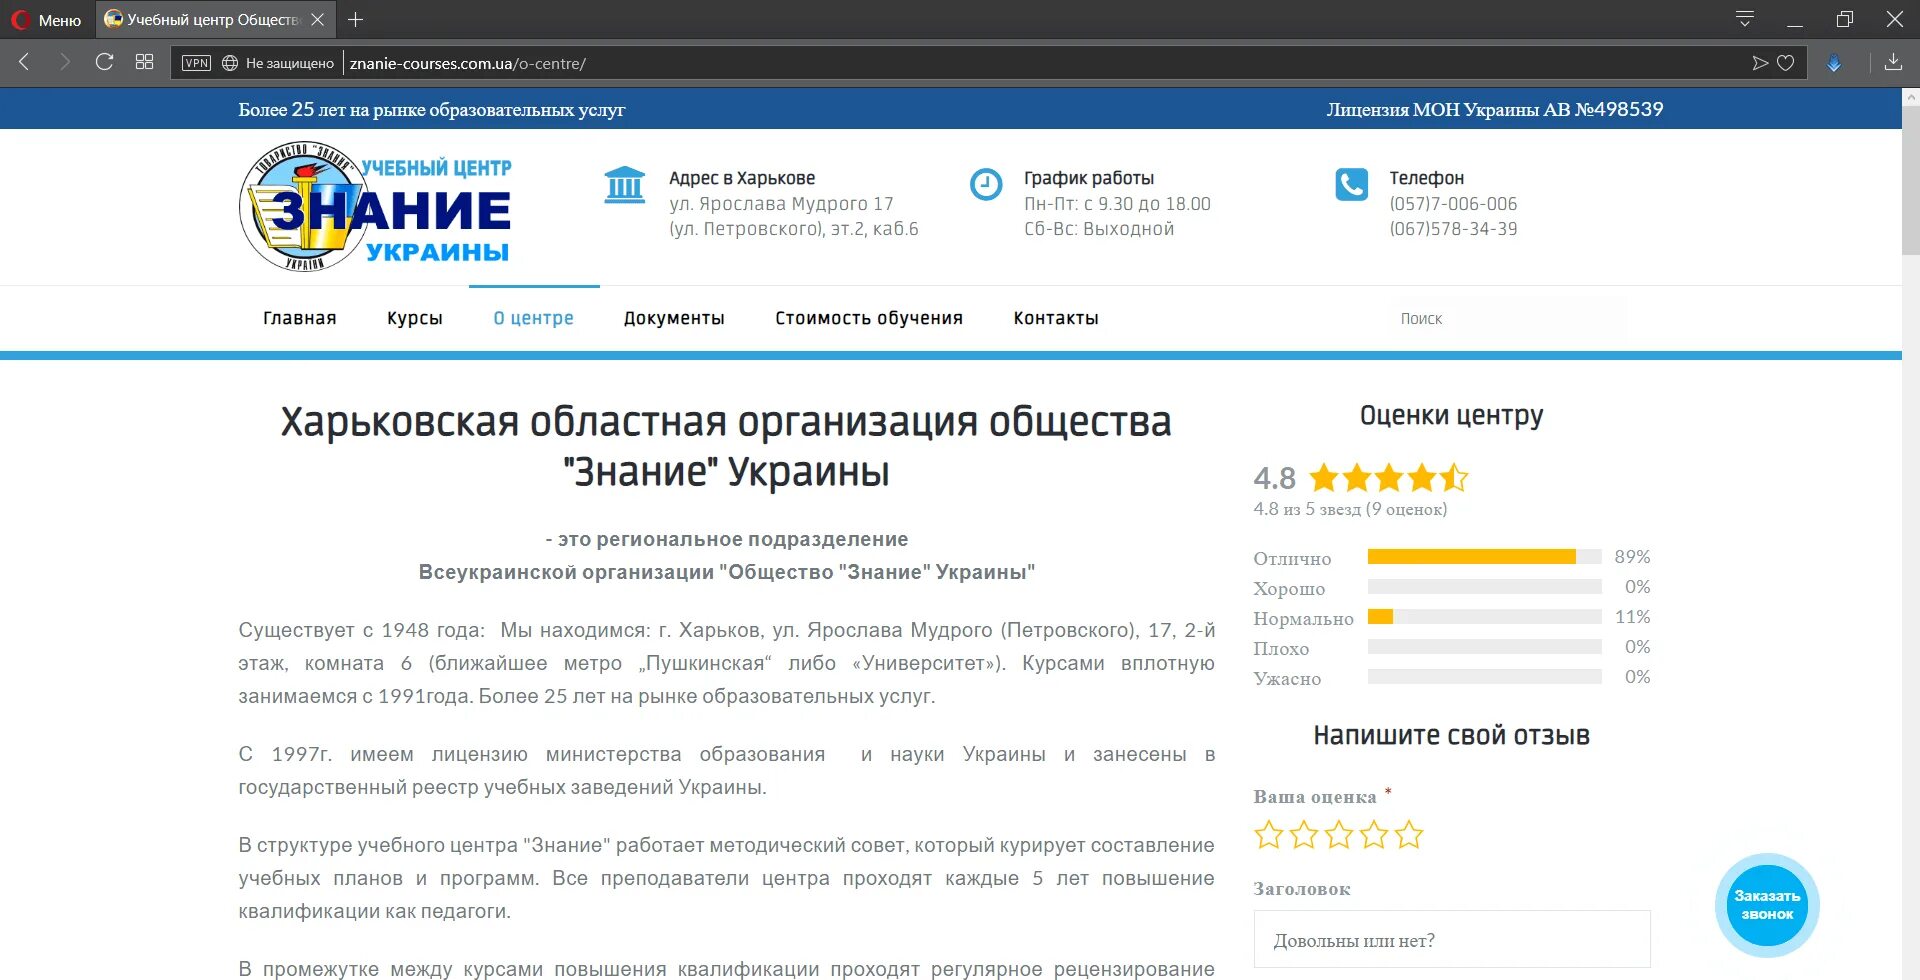Rate the center two stars

[x=1304, y=834]
